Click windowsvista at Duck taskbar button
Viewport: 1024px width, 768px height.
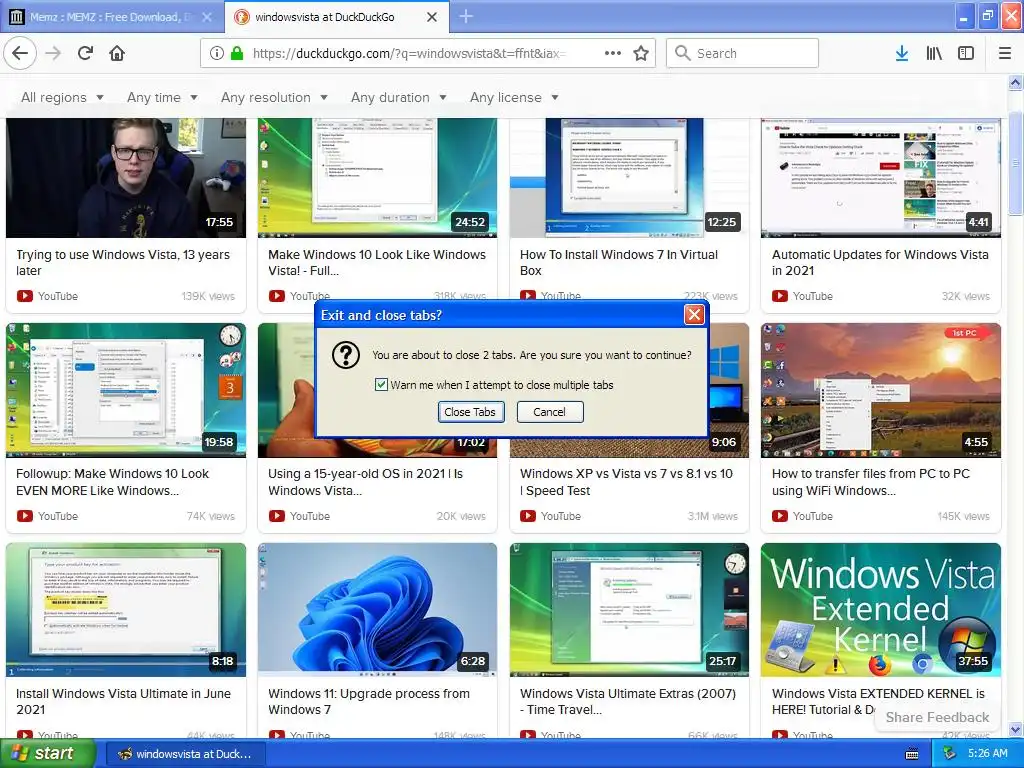point(185,754)
